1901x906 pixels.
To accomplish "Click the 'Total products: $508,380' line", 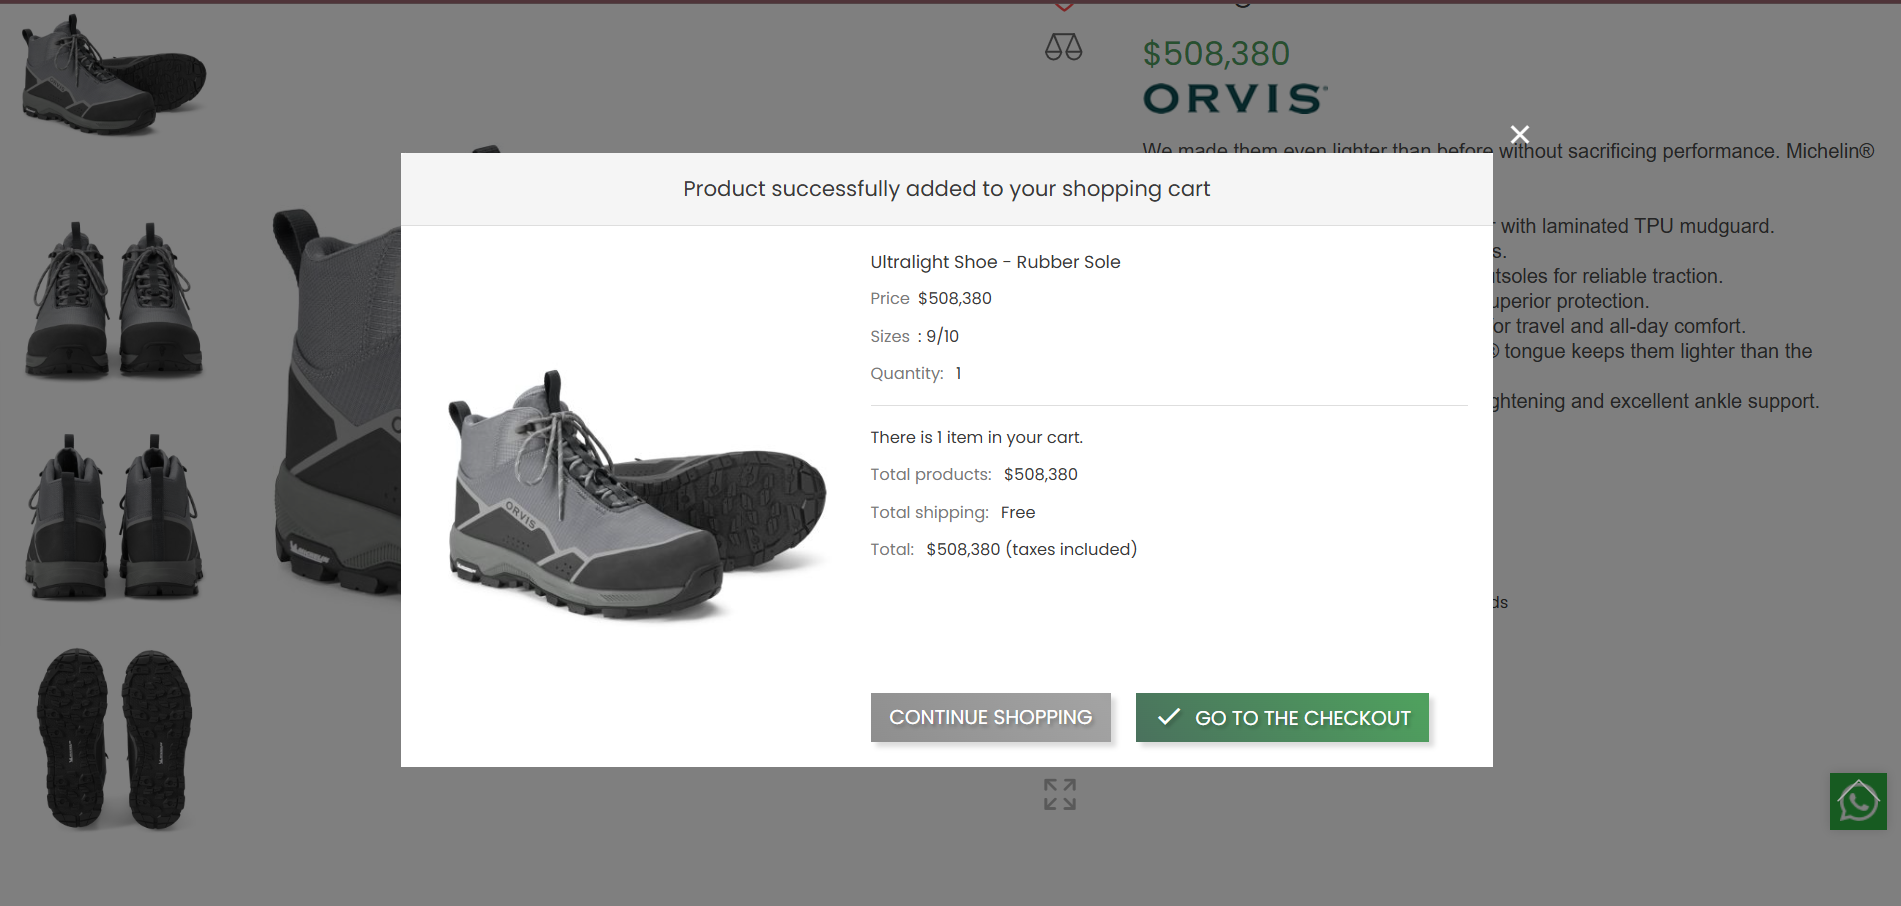I will (973, 474).
